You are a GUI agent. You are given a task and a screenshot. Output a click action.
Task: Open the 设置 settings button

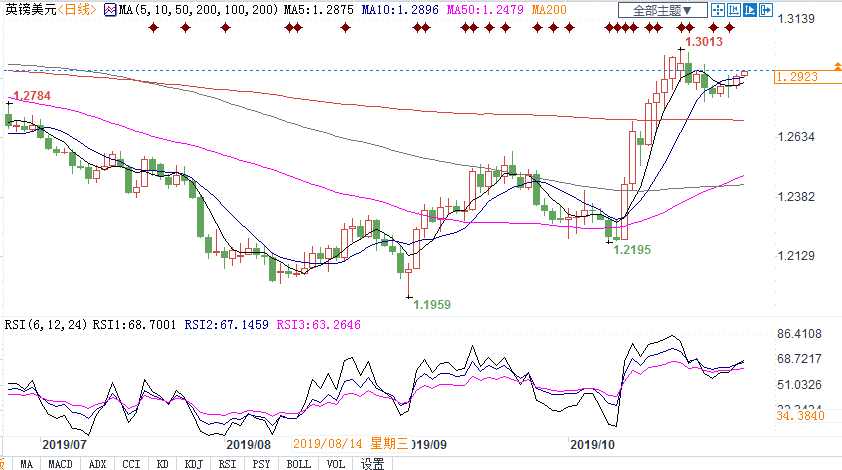click(x=373, y=463)
